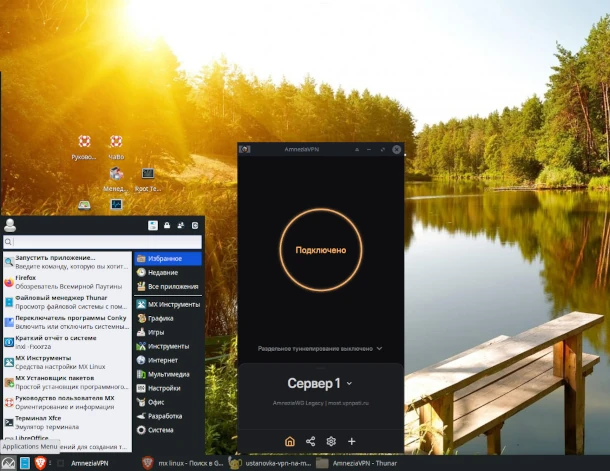Open the Игры category
Viewport: 610px width, 471px height.
(168, 333)
